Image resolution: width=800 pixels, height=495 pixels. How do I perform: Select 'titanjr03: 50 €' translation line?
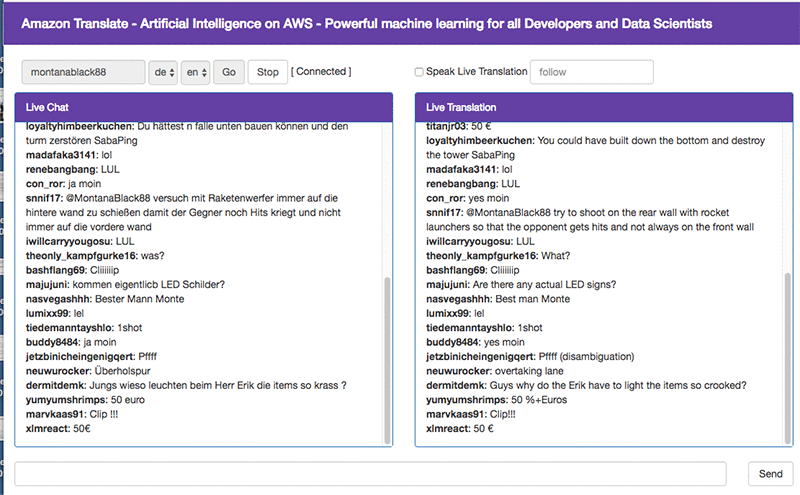coord(458,126)
